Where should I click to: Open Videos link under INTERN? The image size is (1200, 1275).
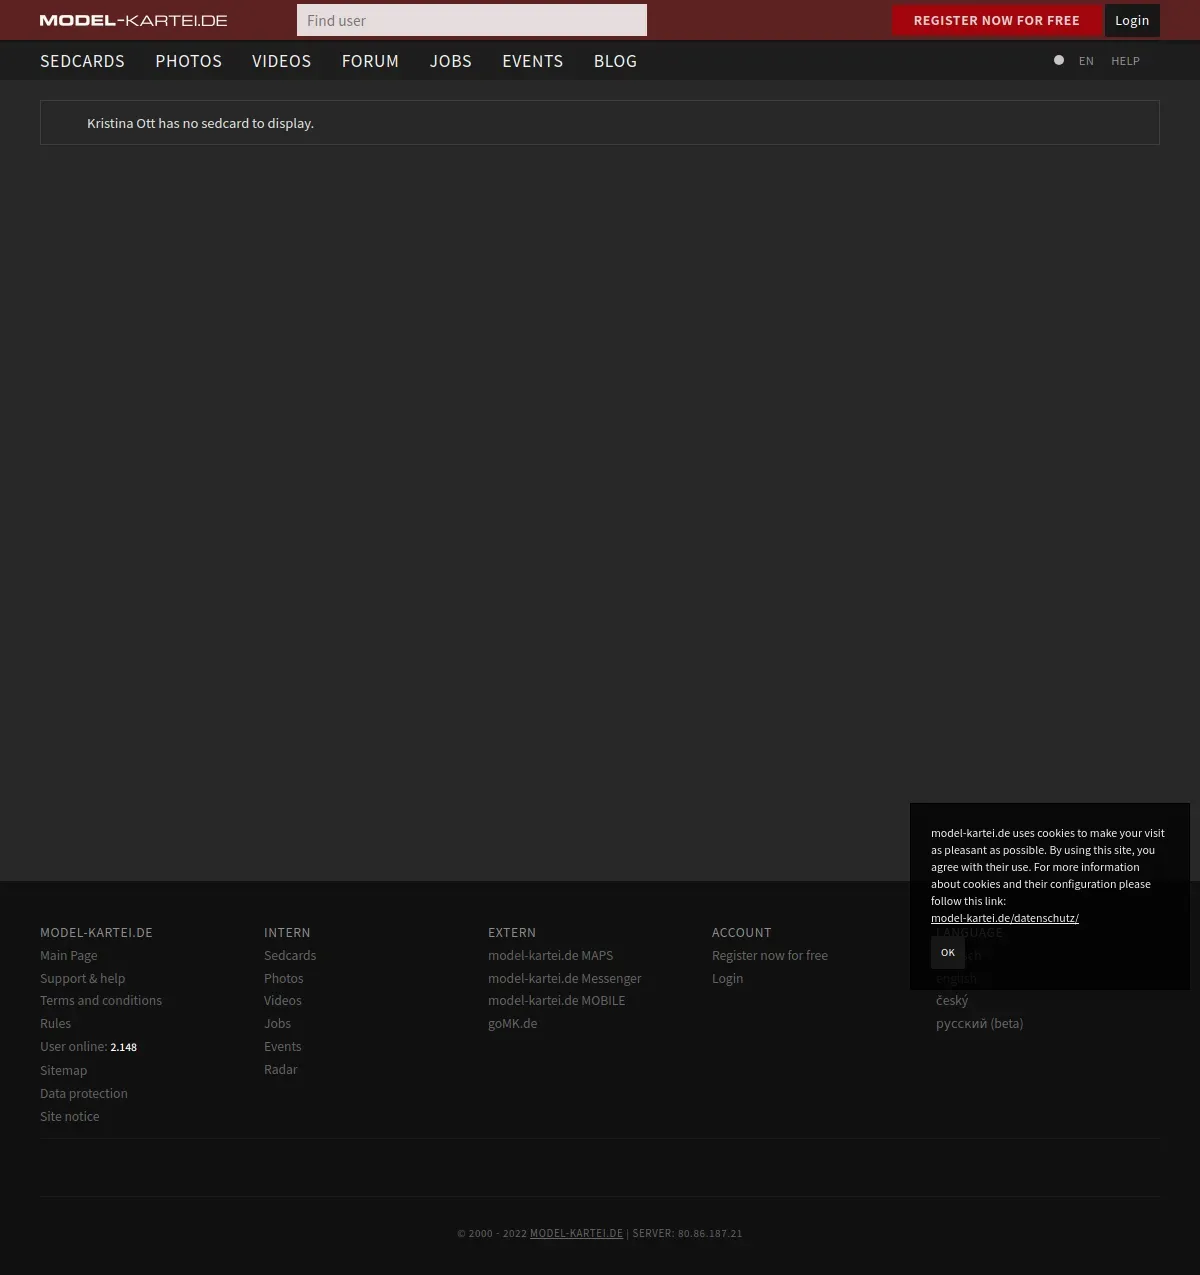point(283,1000)
